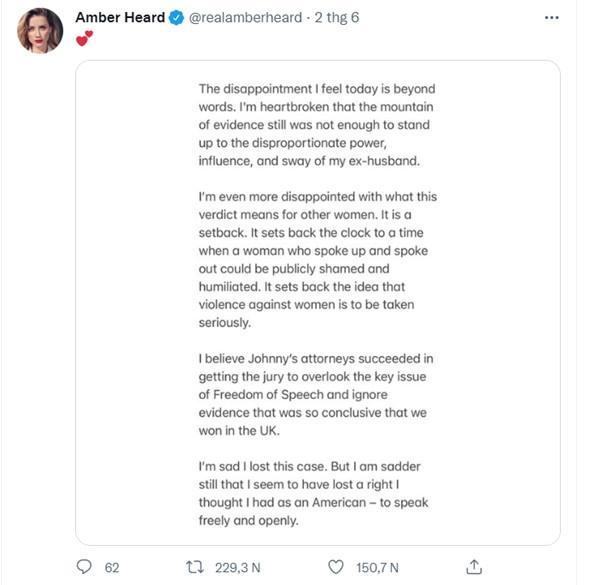Click the line starting "I'm even more disappointed"

pyautogui.click(x=317, y=197)
